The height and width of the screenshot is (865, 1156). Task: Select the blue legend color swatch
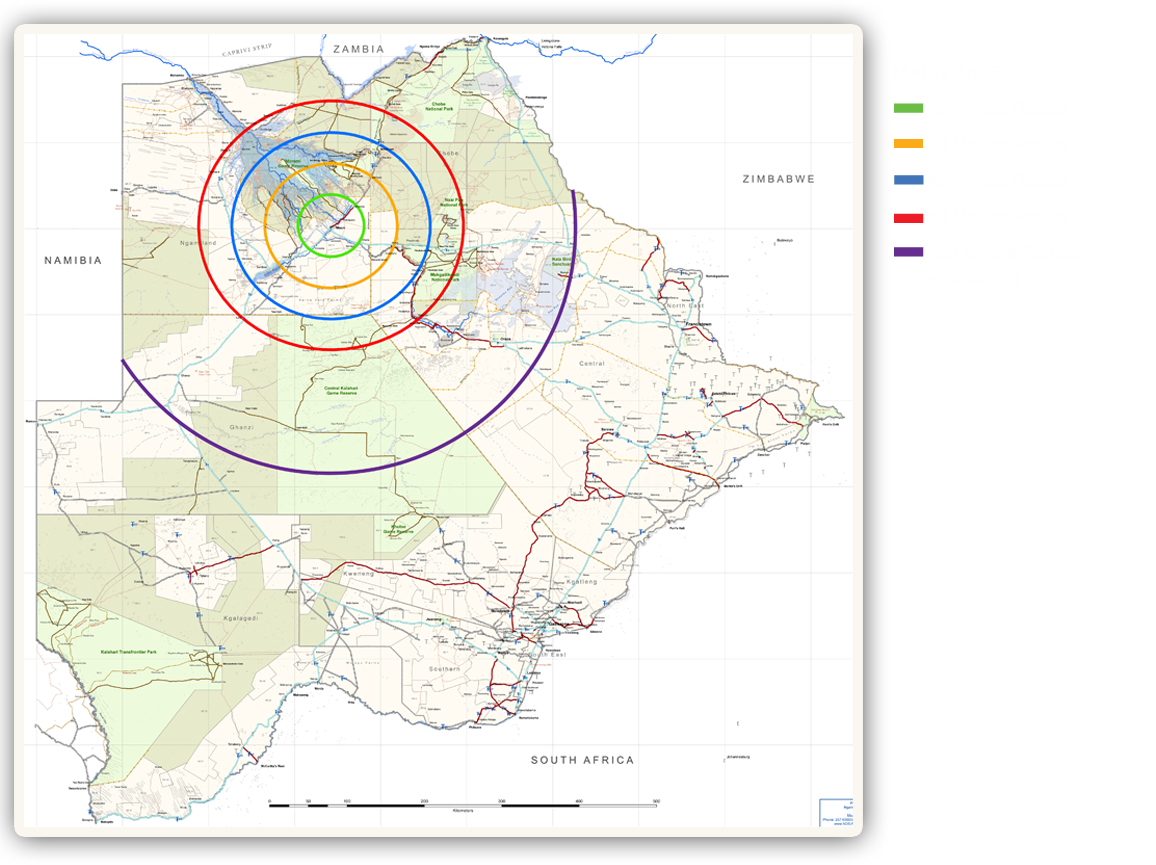(908, 181)
